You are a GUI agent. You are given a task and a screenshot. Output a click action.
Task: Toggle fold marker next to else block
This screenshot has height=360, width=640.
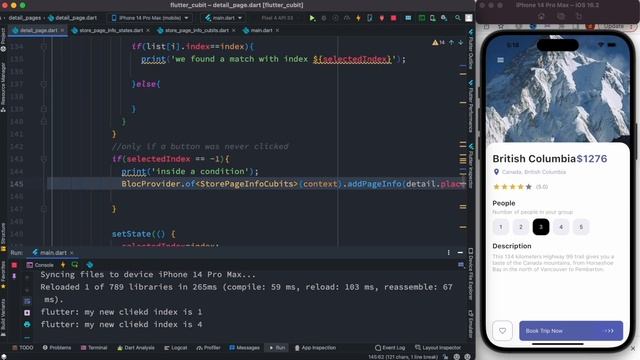[44, 84]
